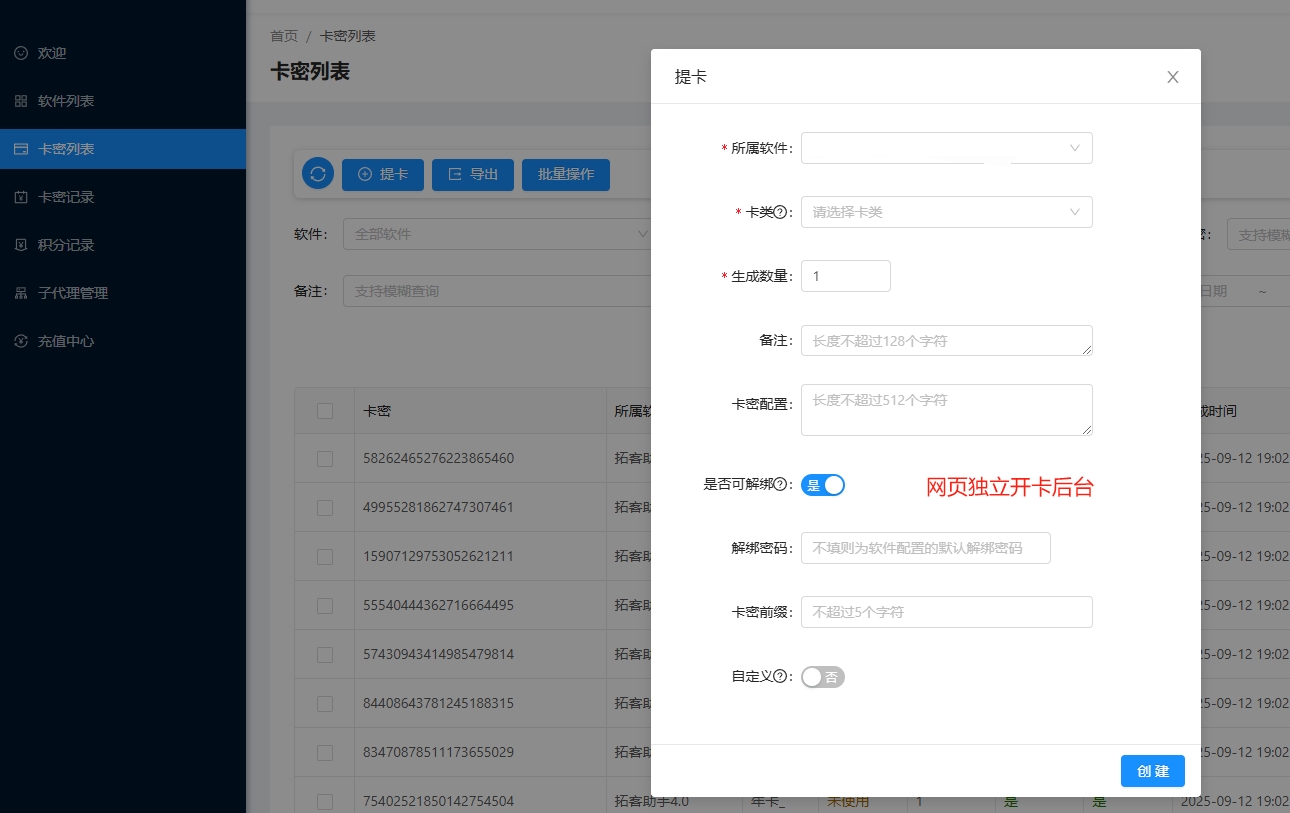Click the help icon beside 是否可解绑

pos(781,485)
